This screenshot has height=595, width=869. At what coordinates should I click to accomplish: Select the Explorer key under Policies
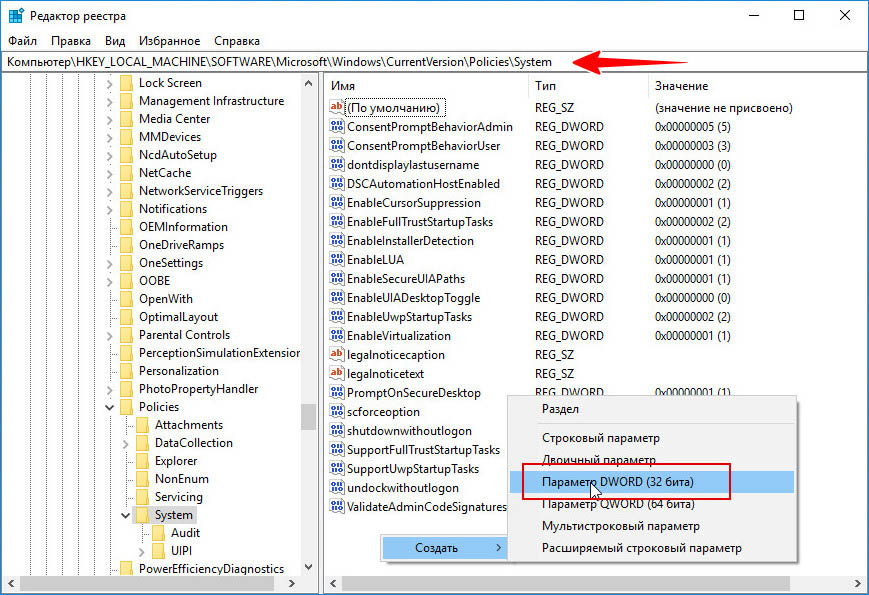coord(176,461)
